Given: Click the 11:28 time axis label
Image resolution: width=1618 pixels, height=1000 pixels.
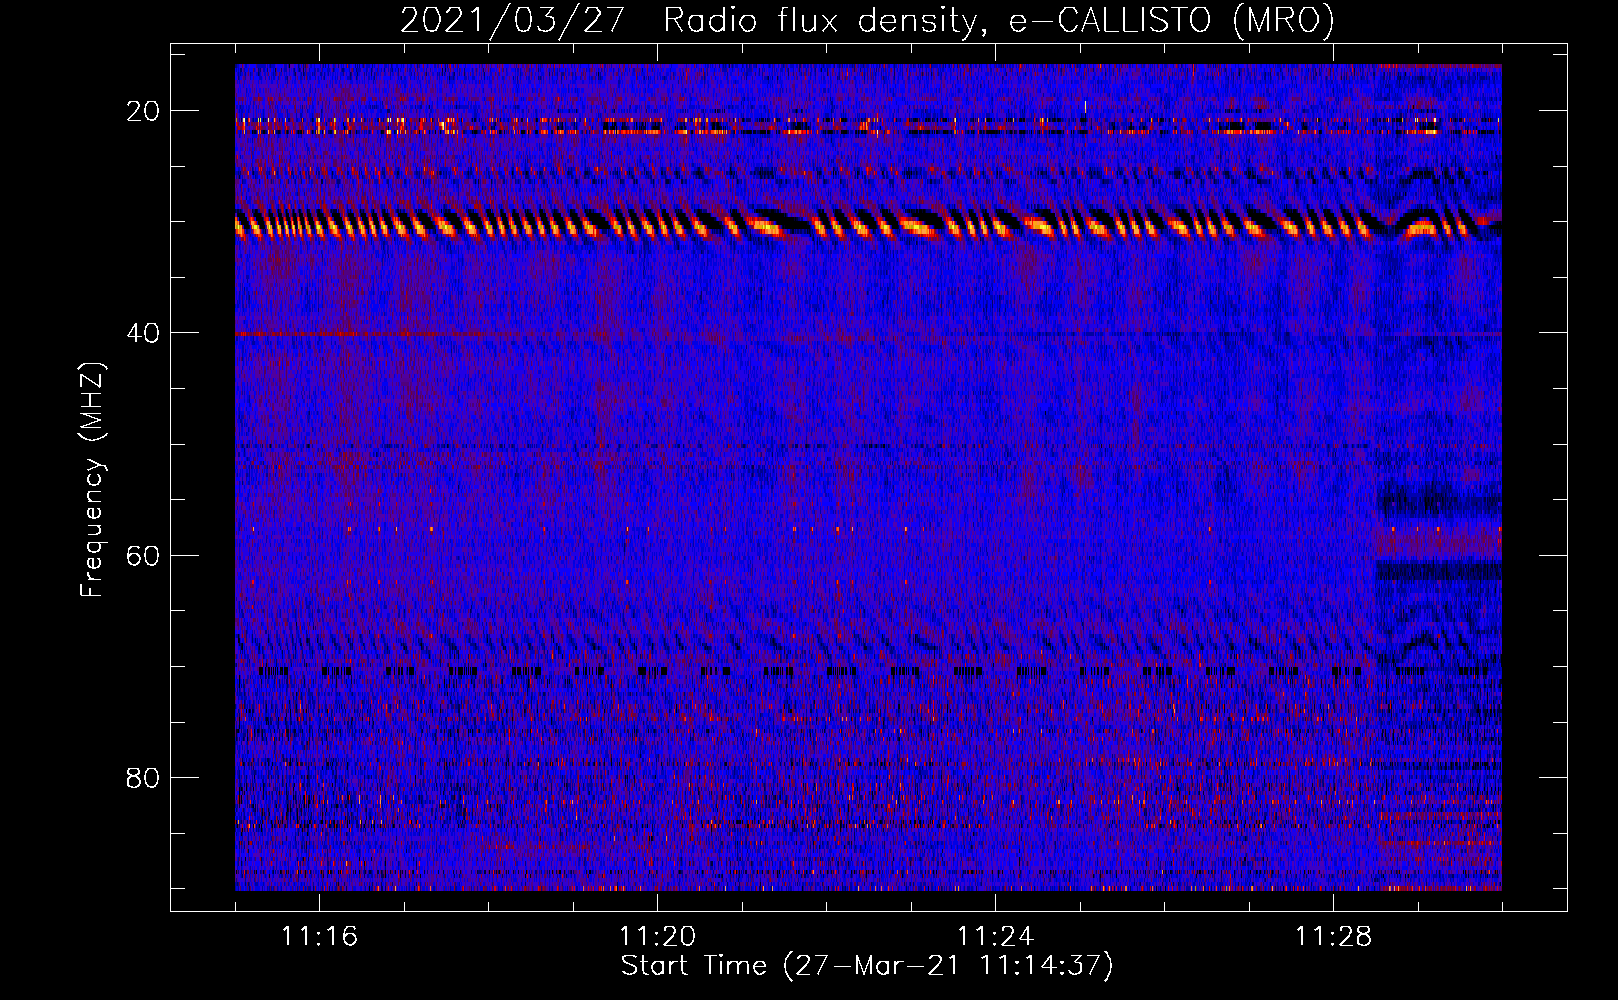Looking at the screenshot, I should [x=1333, y=937].
